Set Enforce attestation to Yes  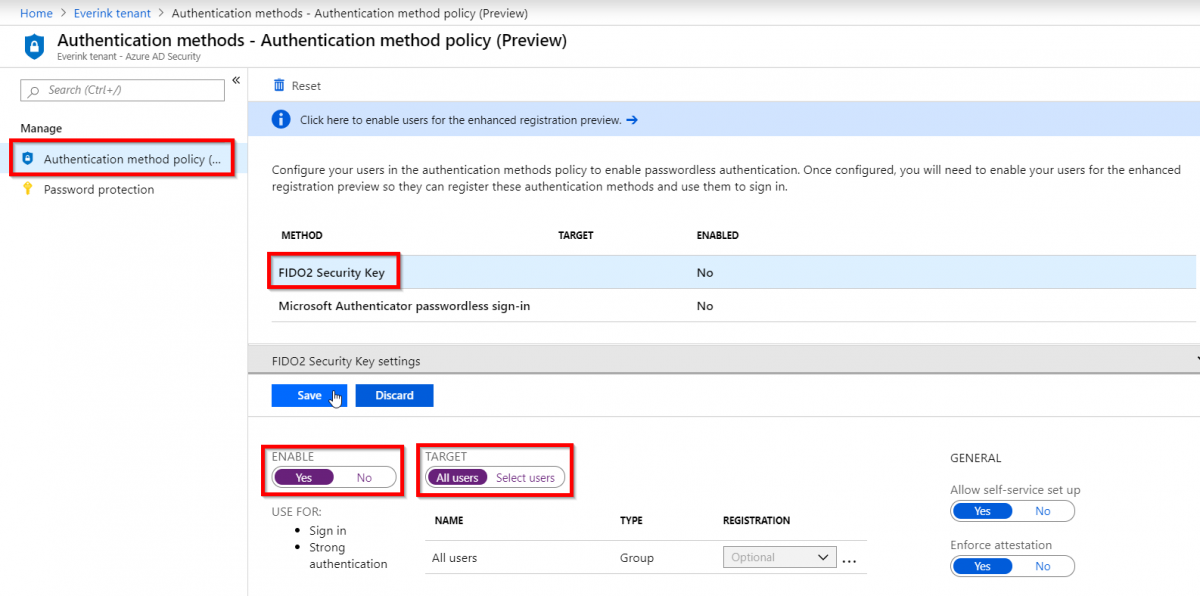982,566
